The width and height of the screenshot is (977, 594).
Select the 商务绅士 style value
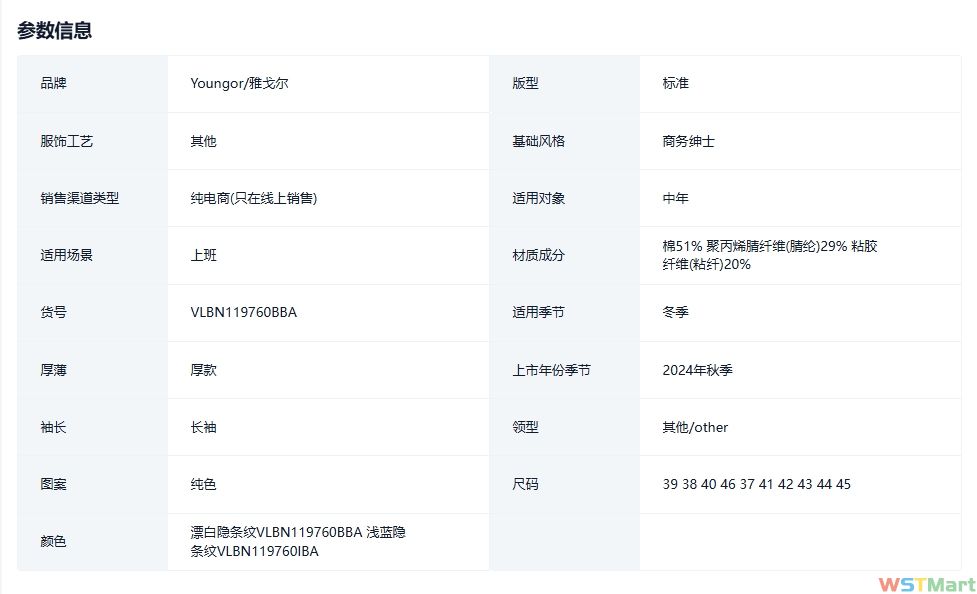coord(688,141)
